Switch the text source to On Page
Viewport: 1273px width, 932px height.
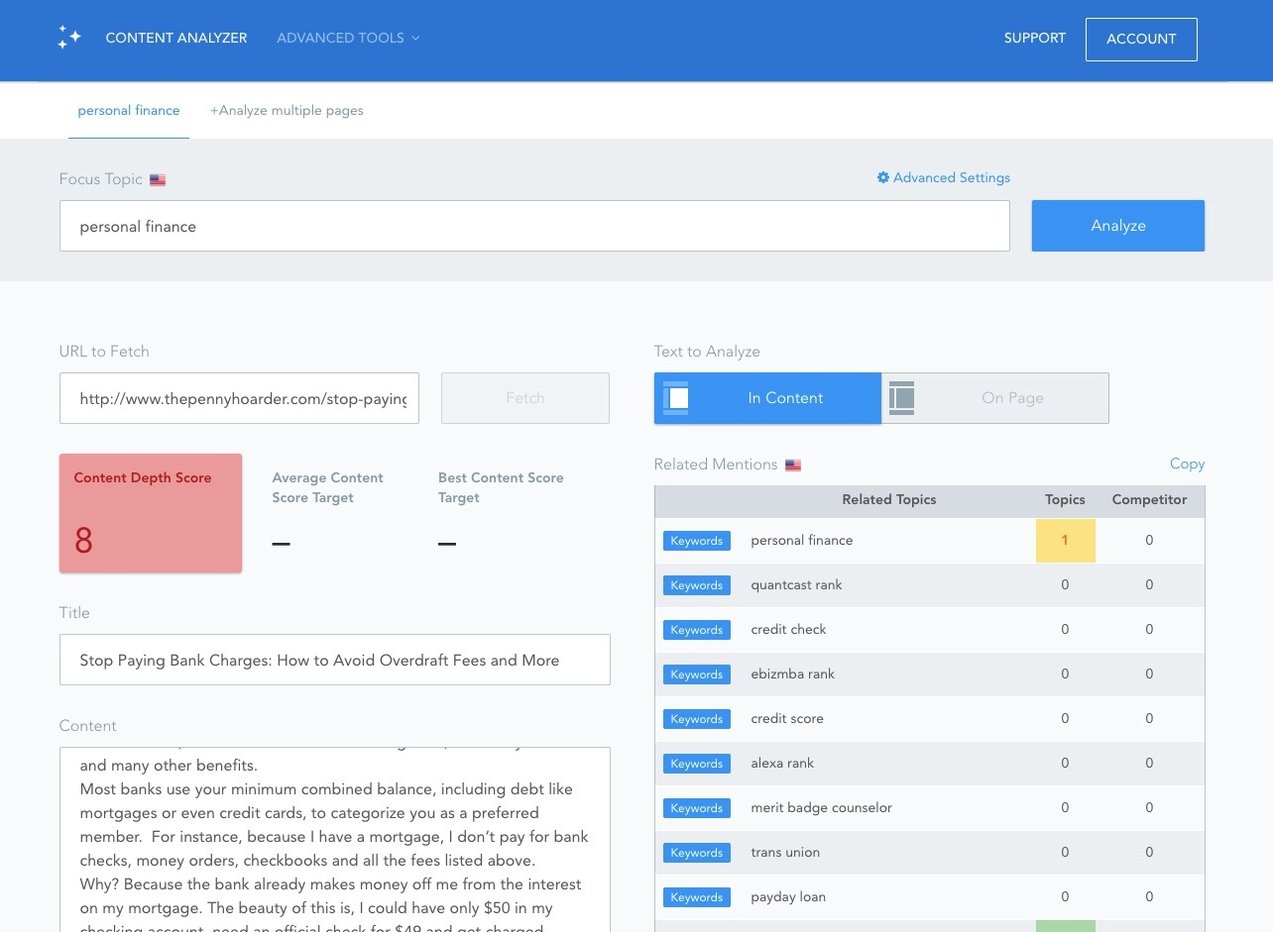(x=995, y=398)
